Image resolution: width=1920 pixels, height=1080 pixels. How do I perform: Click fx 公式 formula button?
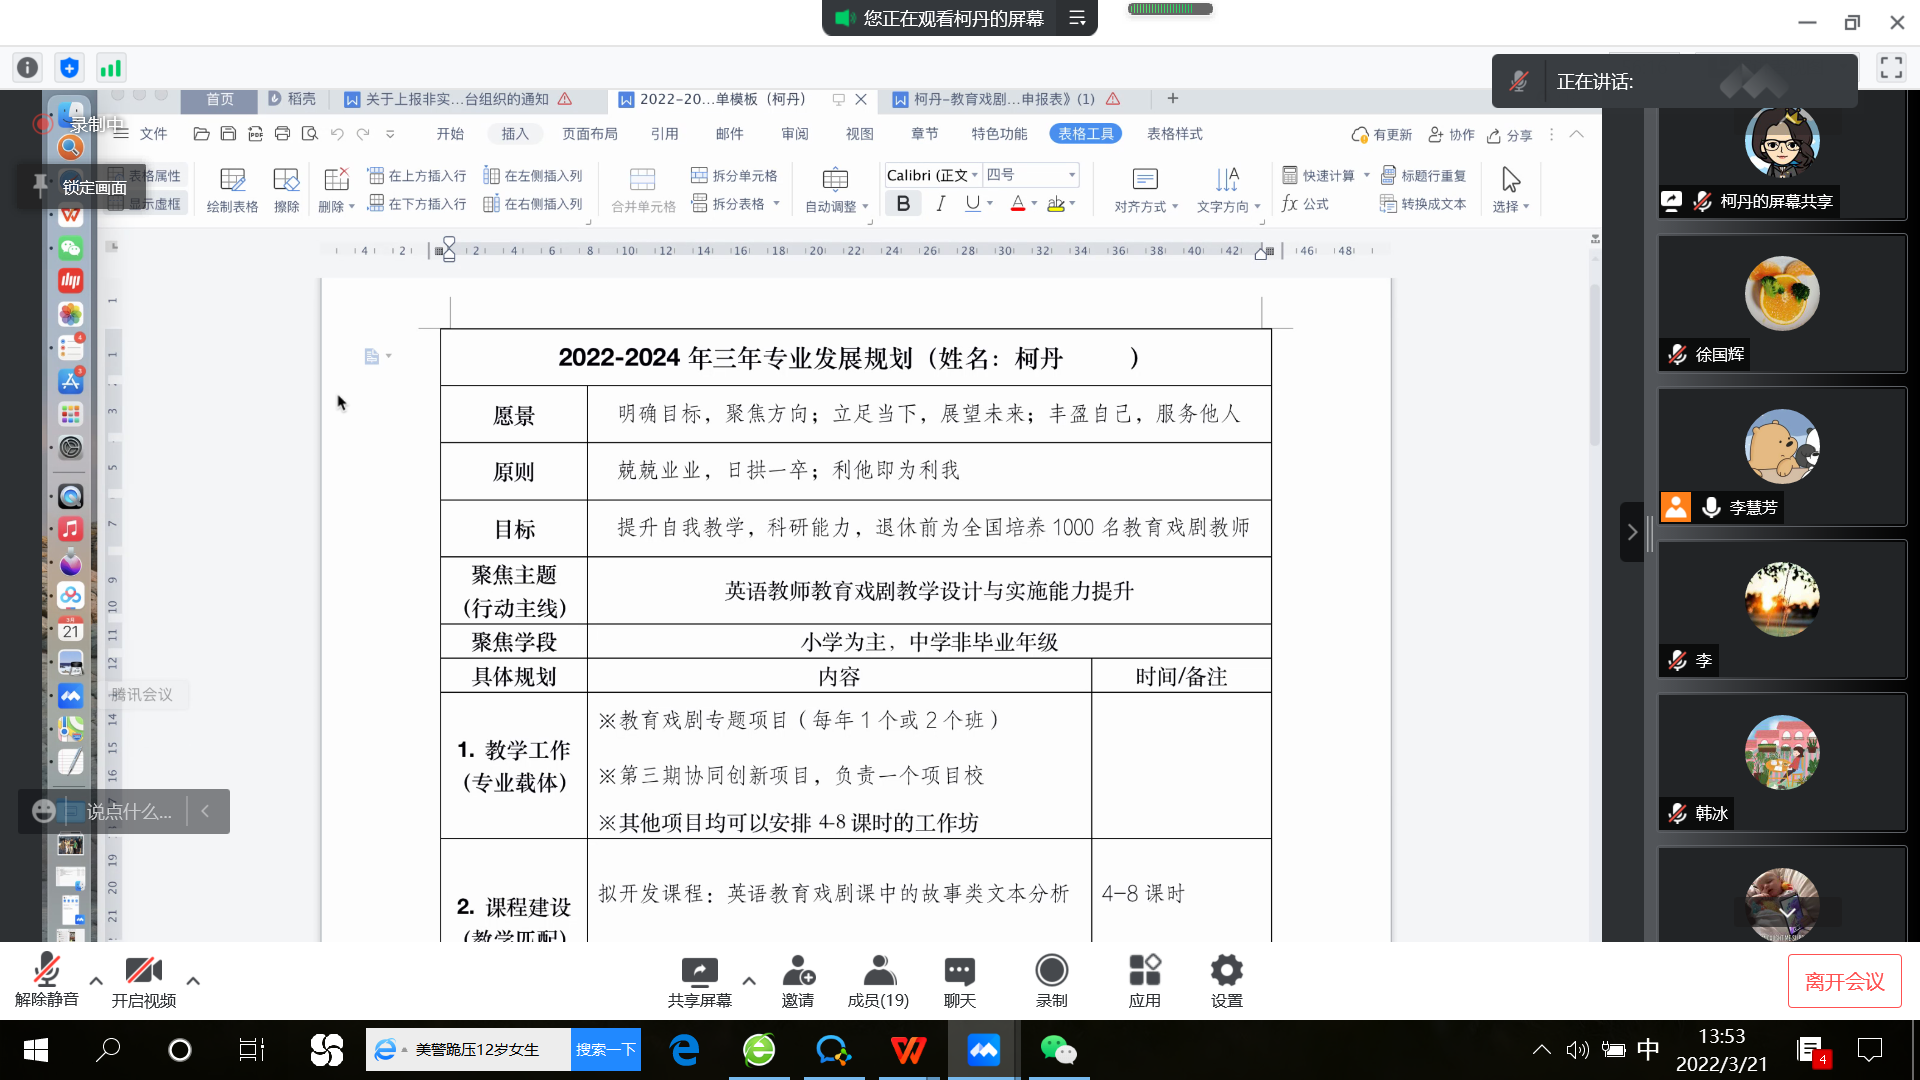pos(1305,204)
